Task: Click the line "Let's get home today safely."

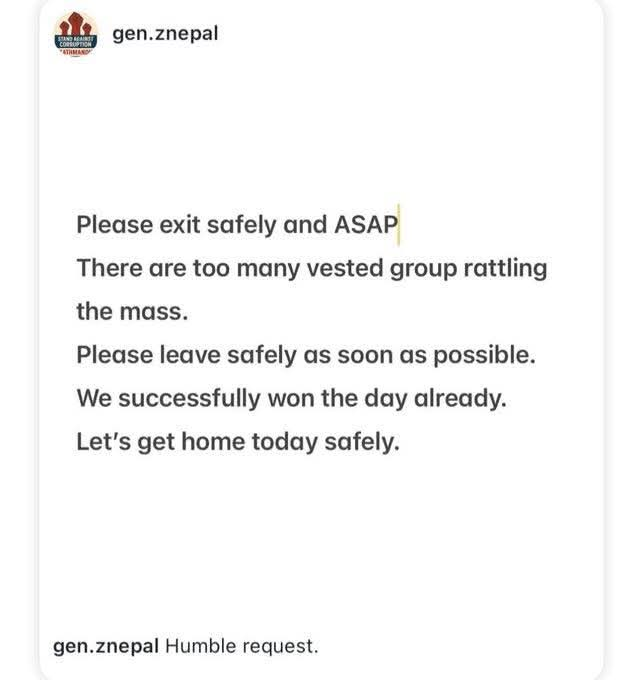Action: 238,440
